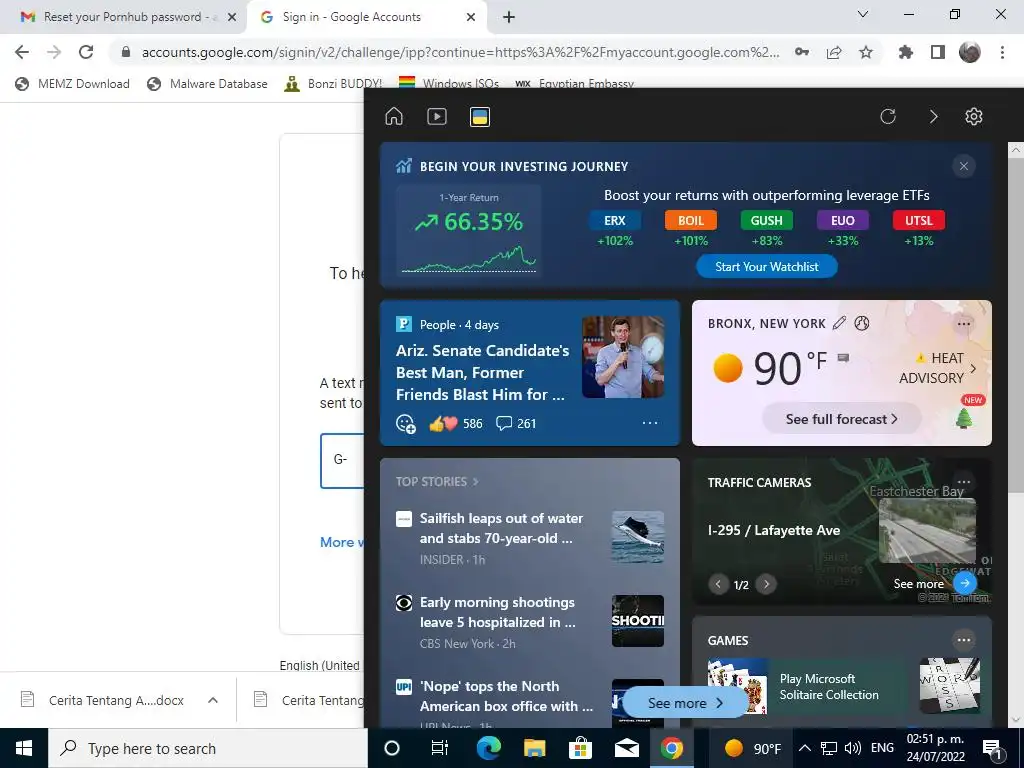Open the widgets home icon
The height and width of the screenshot is (768, 1024).
pyautogui.click(x=394, y=116)
